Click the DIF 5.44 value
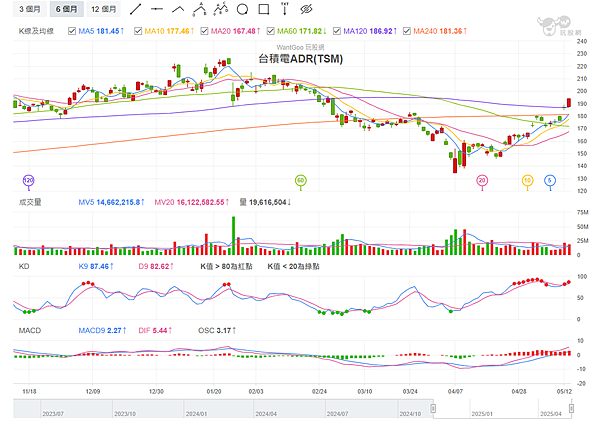 (155, 331)
